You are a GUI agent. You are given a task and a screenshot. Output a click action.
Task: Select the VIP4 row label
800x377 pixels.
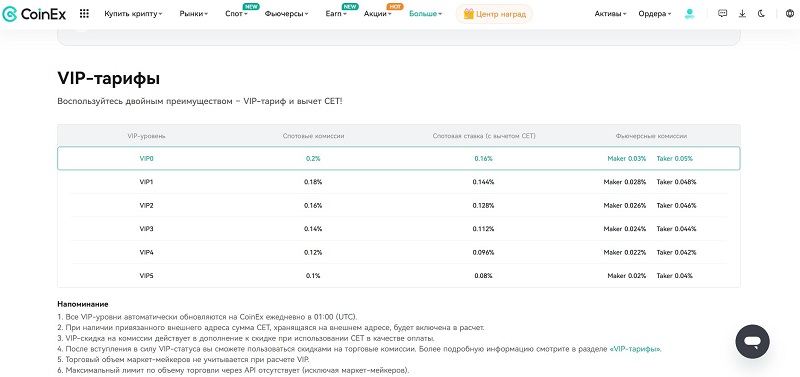click(146, 253)
